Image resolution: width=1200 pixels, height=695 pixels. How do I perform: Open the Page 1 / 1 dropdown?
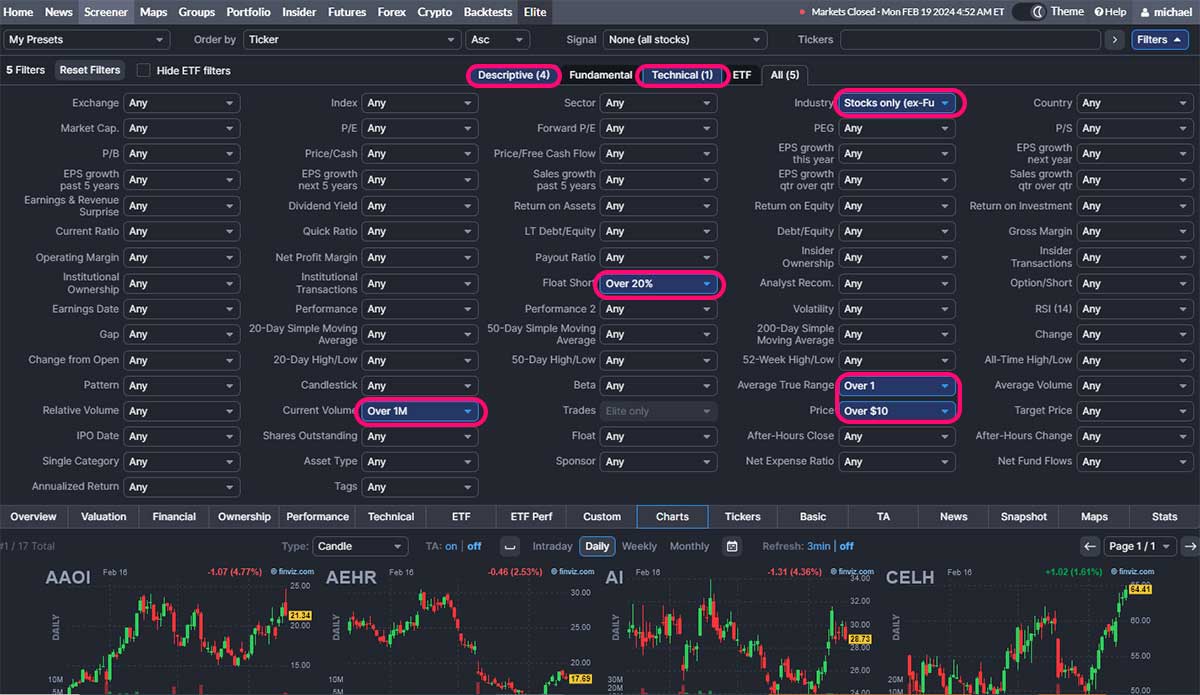(1140, 546)
